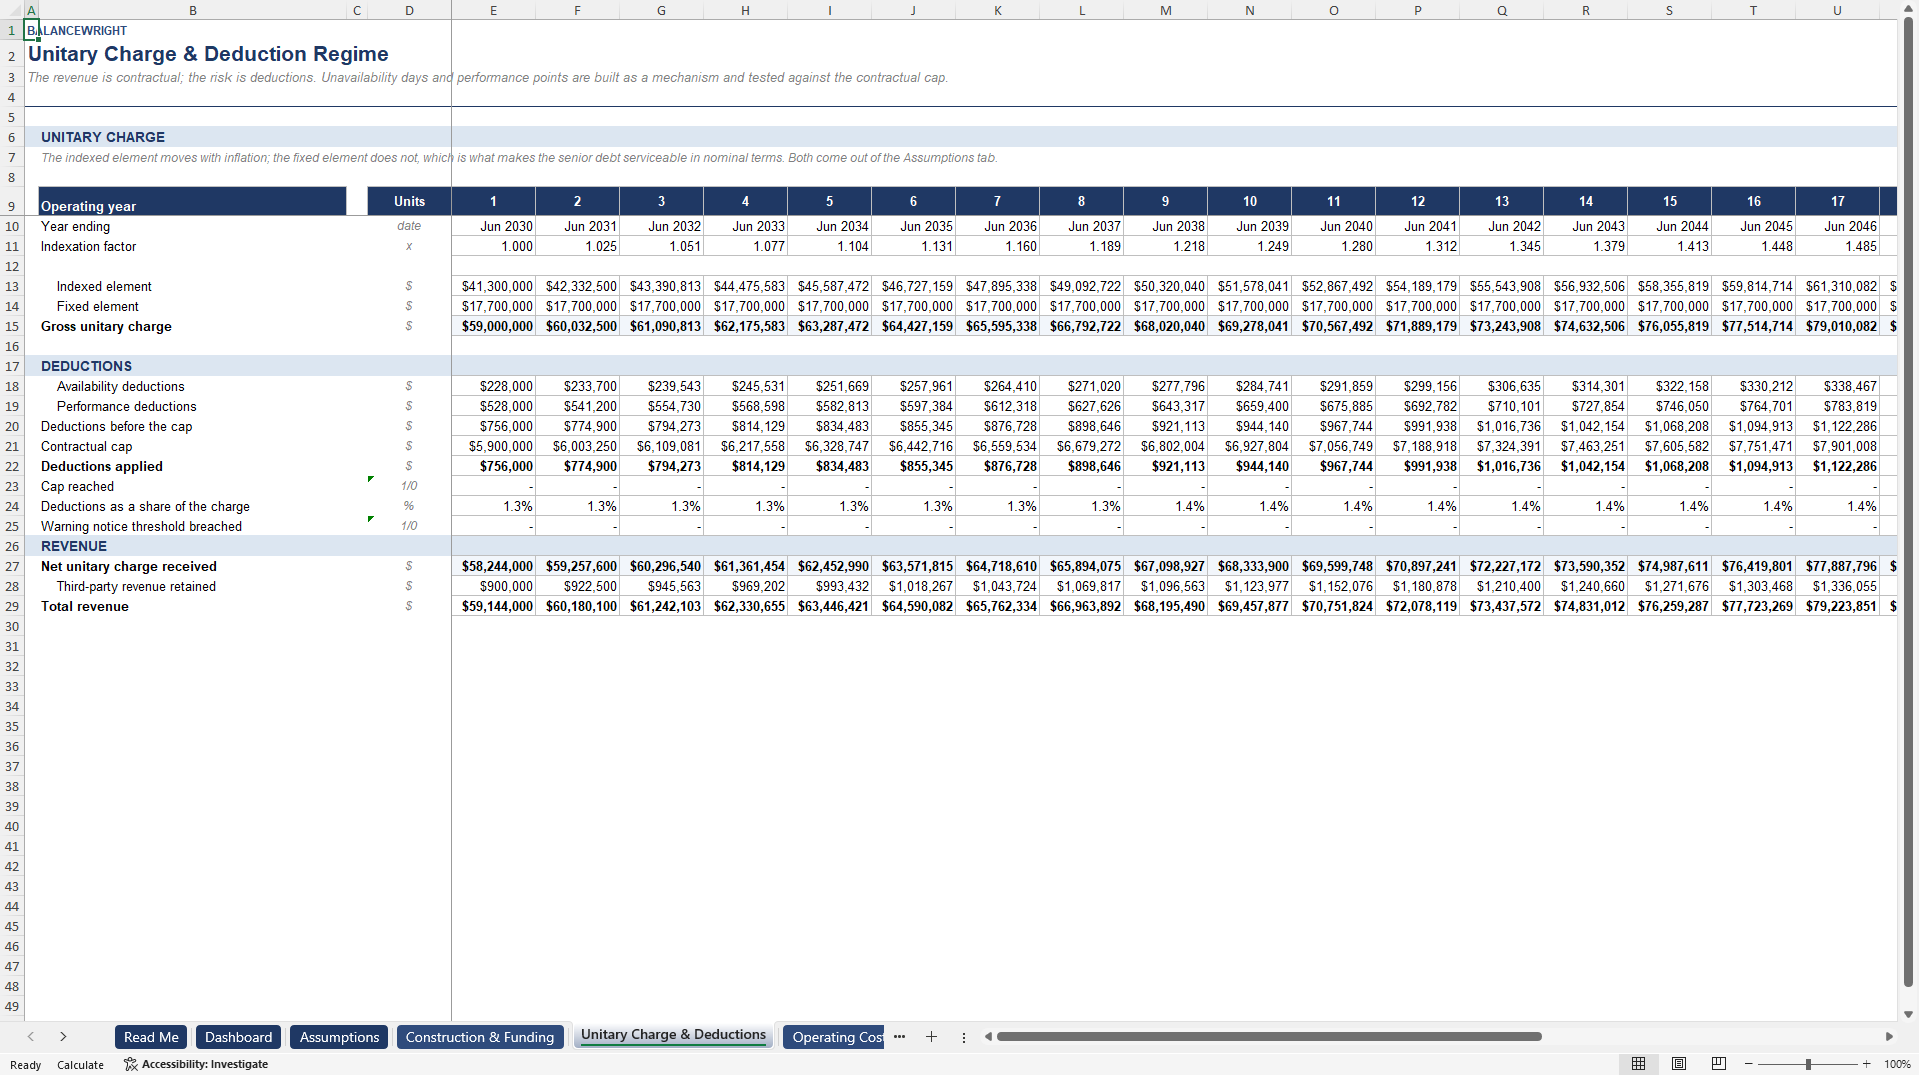The image size is (1919, 1075).
Task: Click the REVENUE section heading
Action: (74, 546)
